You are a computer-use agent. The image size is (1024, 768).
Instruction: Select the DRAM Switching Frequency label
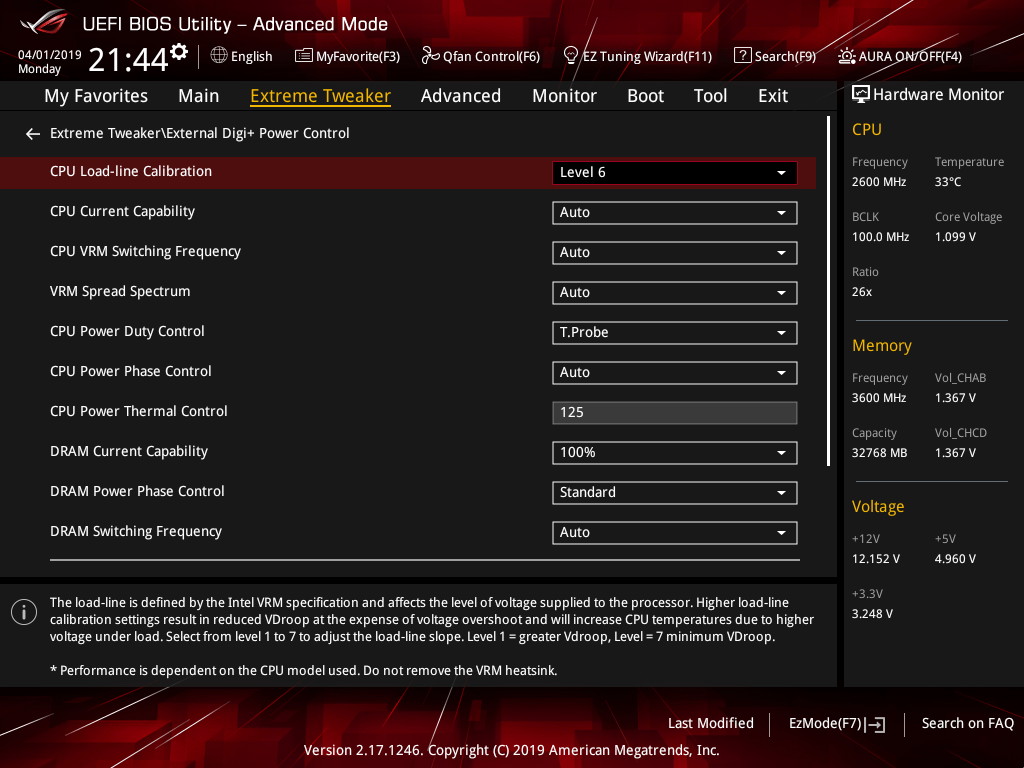(136, 532)
